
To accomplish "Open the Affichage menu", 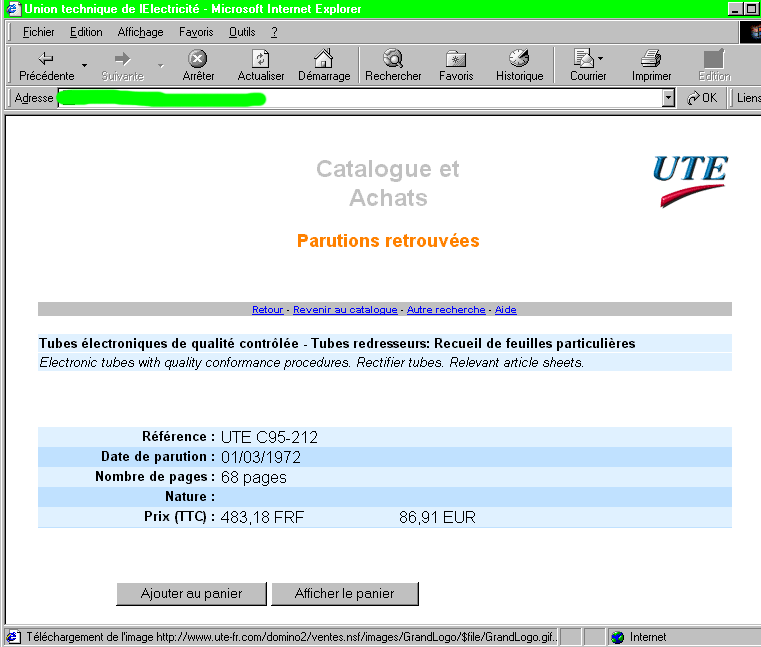I will pyautogui.click(x=140, y=32).
